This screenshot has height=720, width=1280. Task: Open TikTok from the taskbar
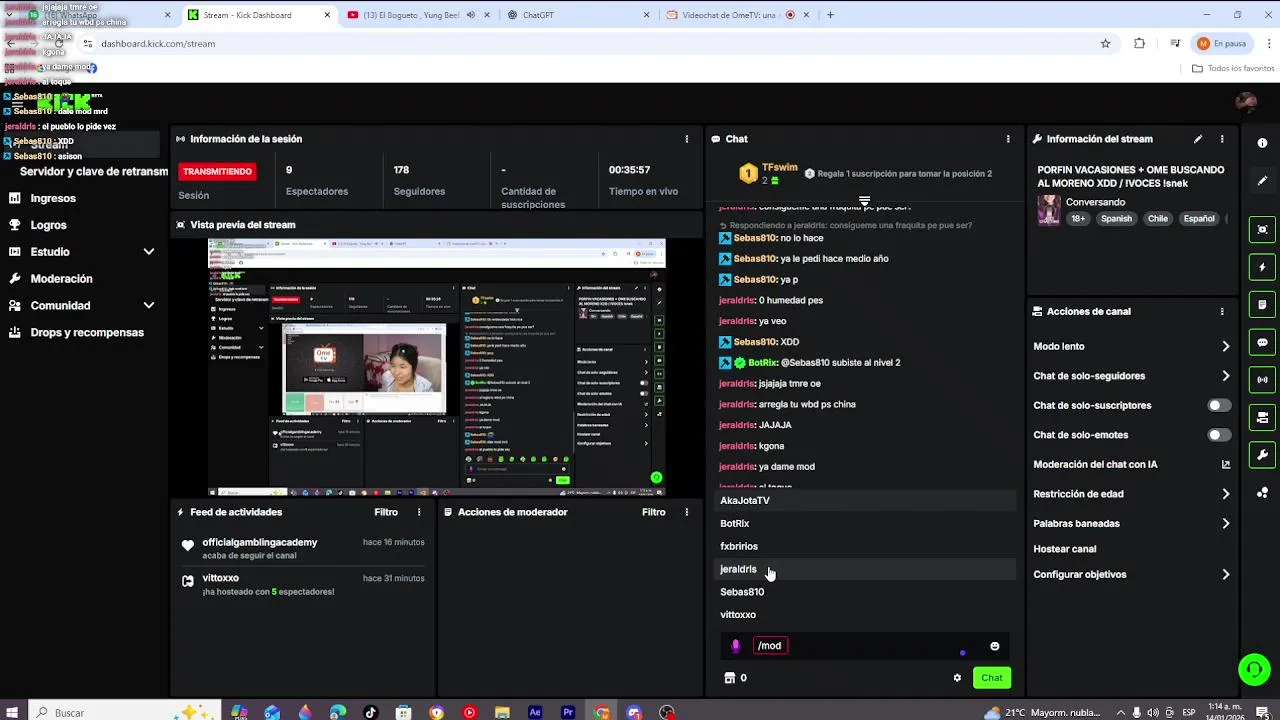click(x=371, y=712)
